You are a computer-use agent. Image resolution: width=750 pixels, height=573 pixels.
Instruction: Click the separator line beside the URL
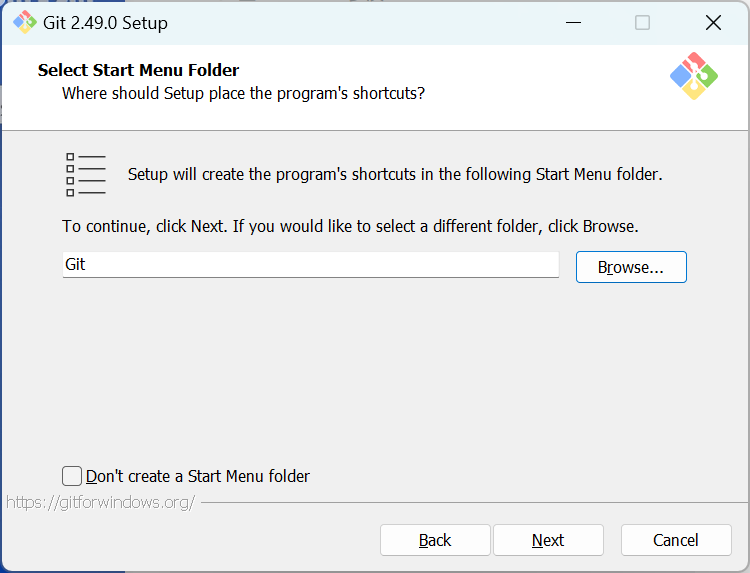pyautogui.click(x=470, y=502)
